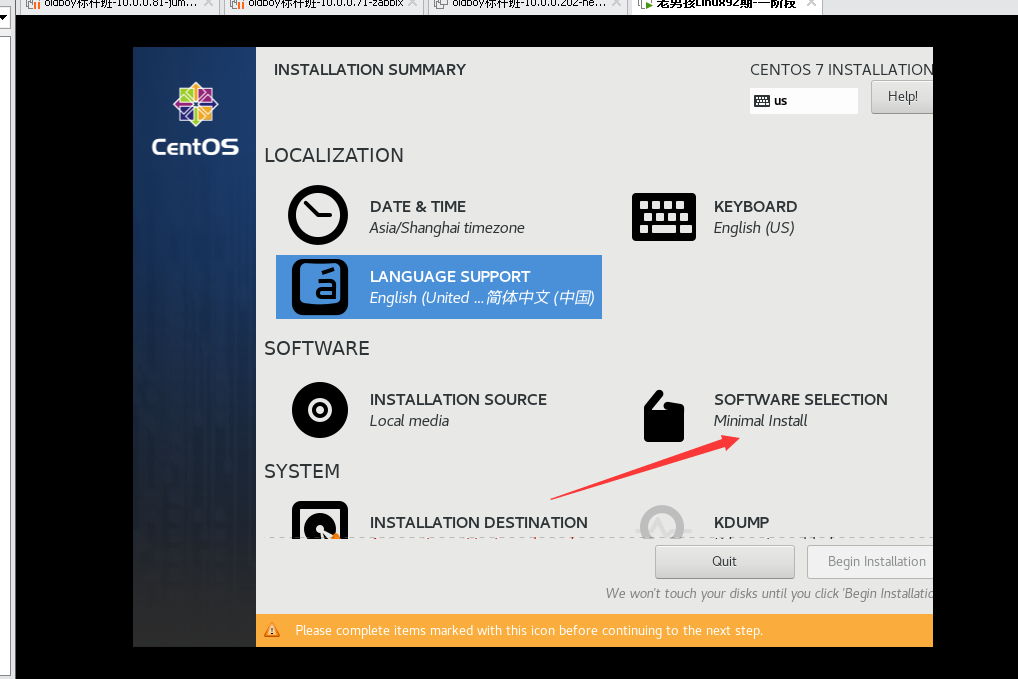Open KDUMP settings label
This screenshot has width=1018, height=679.
[741, 523]
